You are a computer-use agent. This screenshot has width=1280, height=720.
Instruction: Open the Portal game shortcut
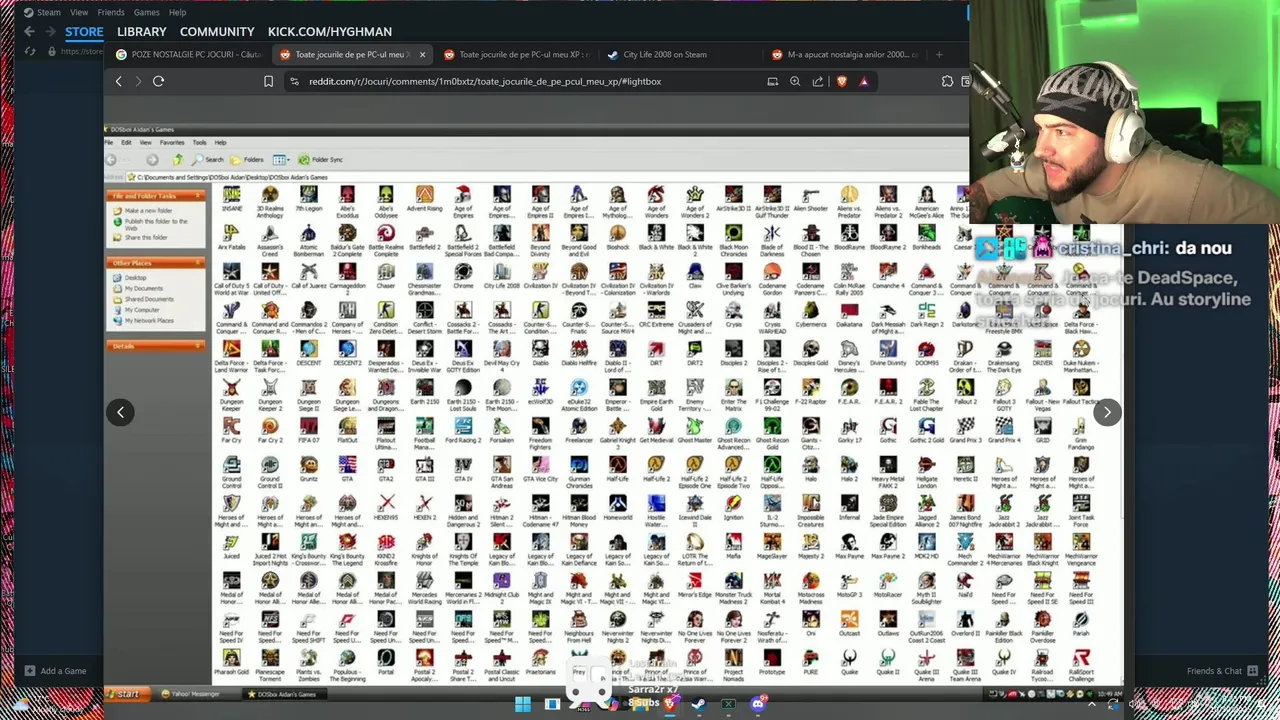[386, 664]
